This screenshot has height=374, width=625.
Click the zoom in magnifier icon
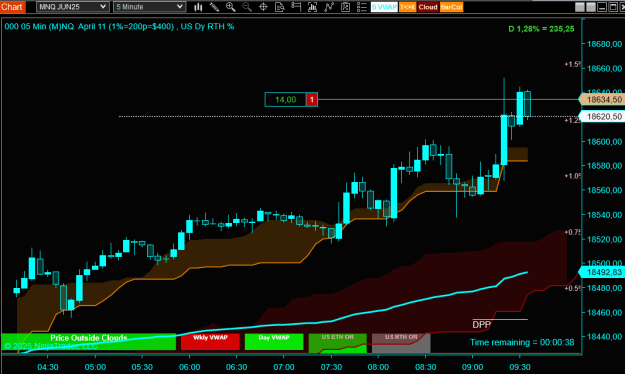tap(230, 7)
